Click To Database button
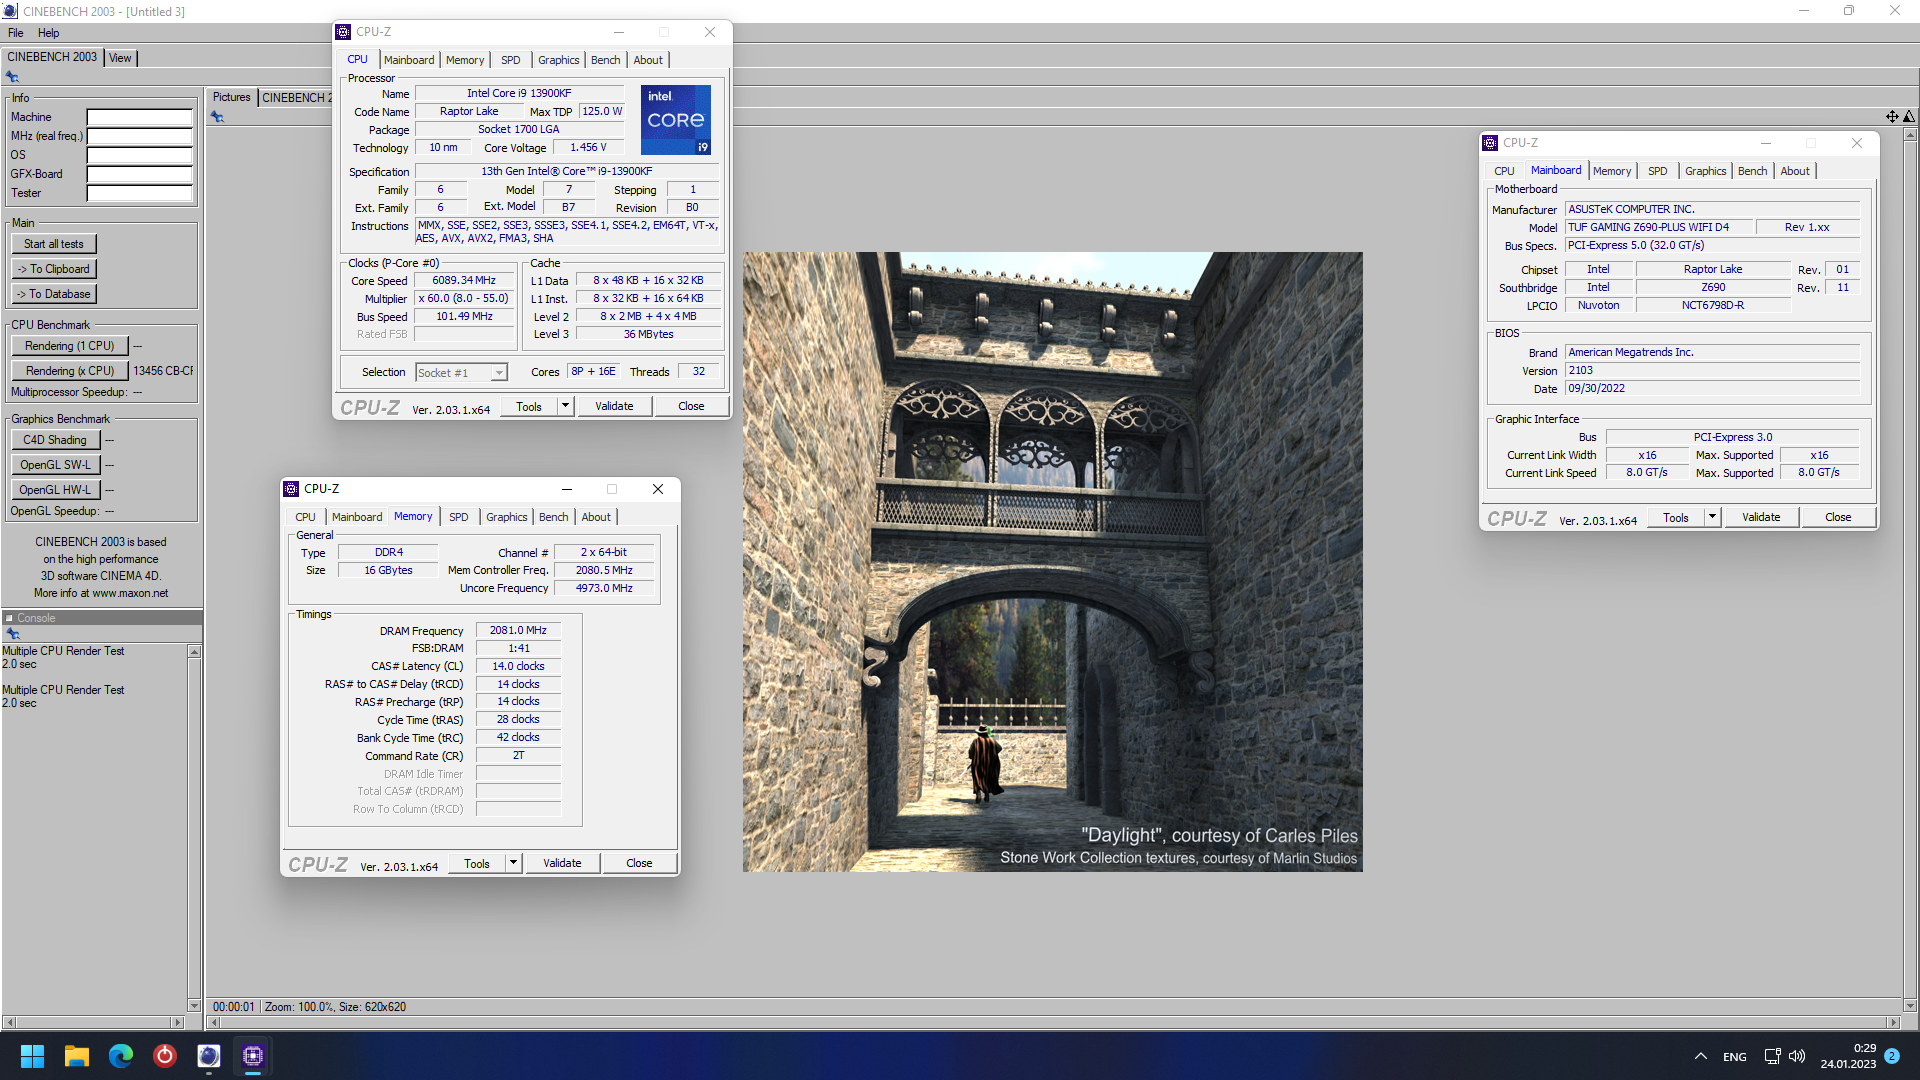The image size is (1920, 1080). (x=54, y=294)
